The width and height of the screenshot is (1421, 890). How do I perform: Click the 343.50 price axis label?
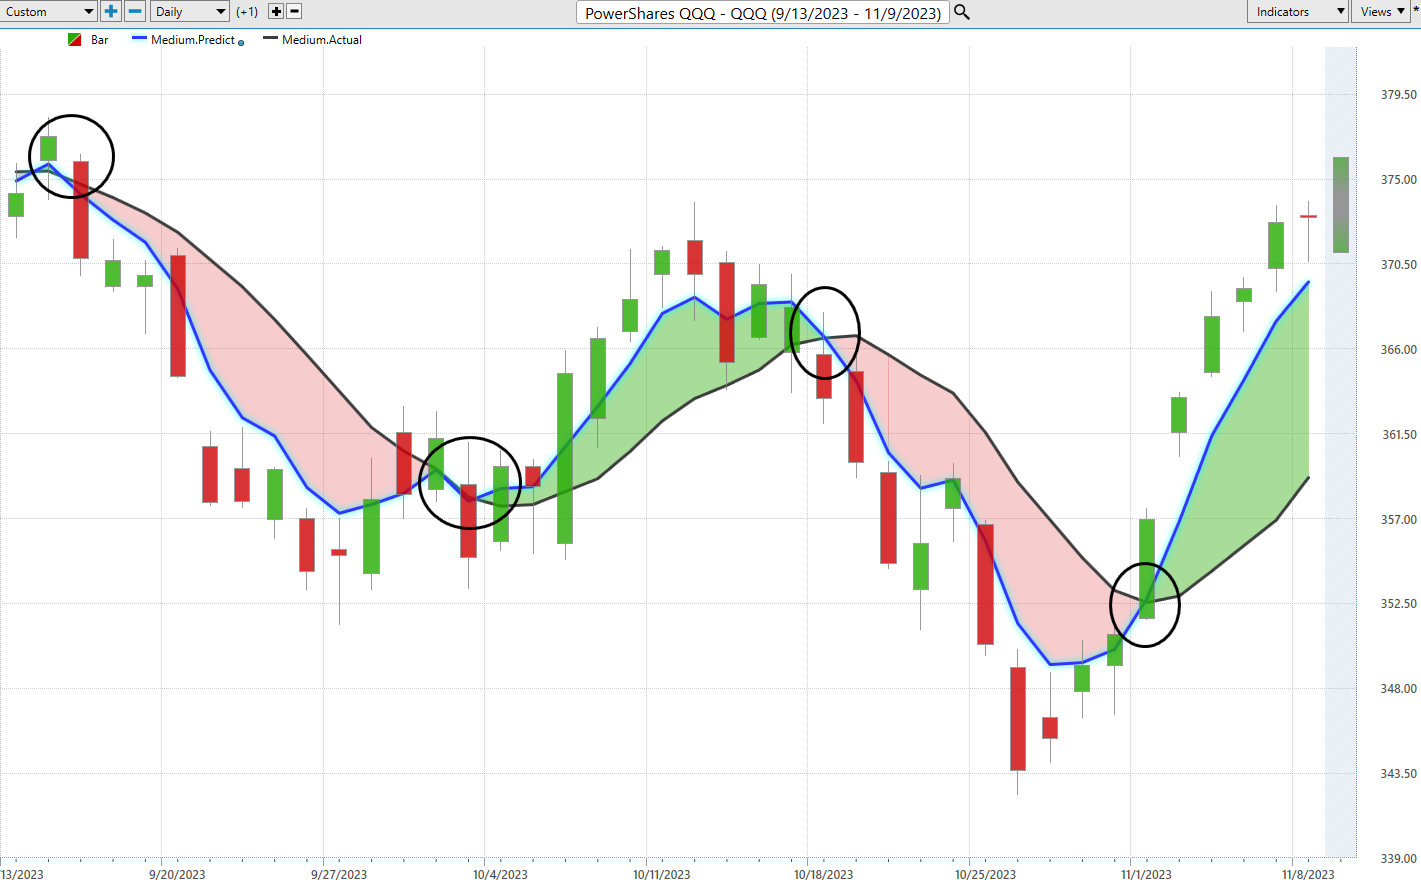(x=1398, y=774)
